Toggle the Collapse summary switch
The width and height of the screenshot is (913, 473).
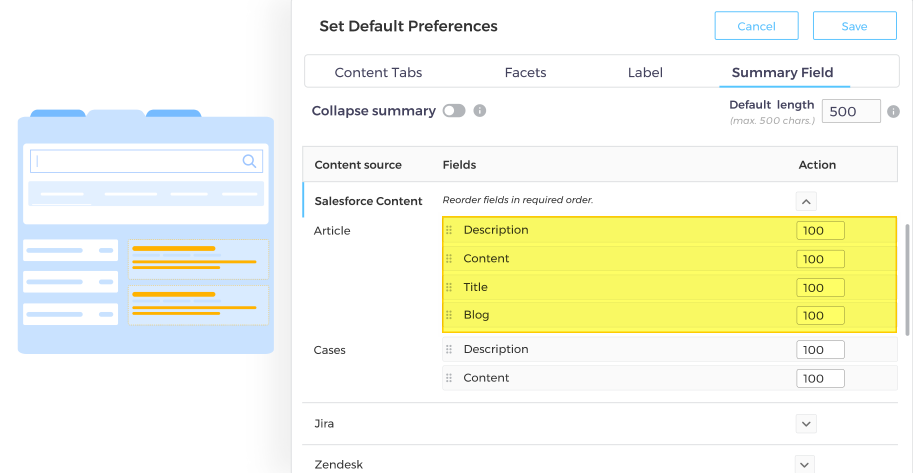[454, 111]
